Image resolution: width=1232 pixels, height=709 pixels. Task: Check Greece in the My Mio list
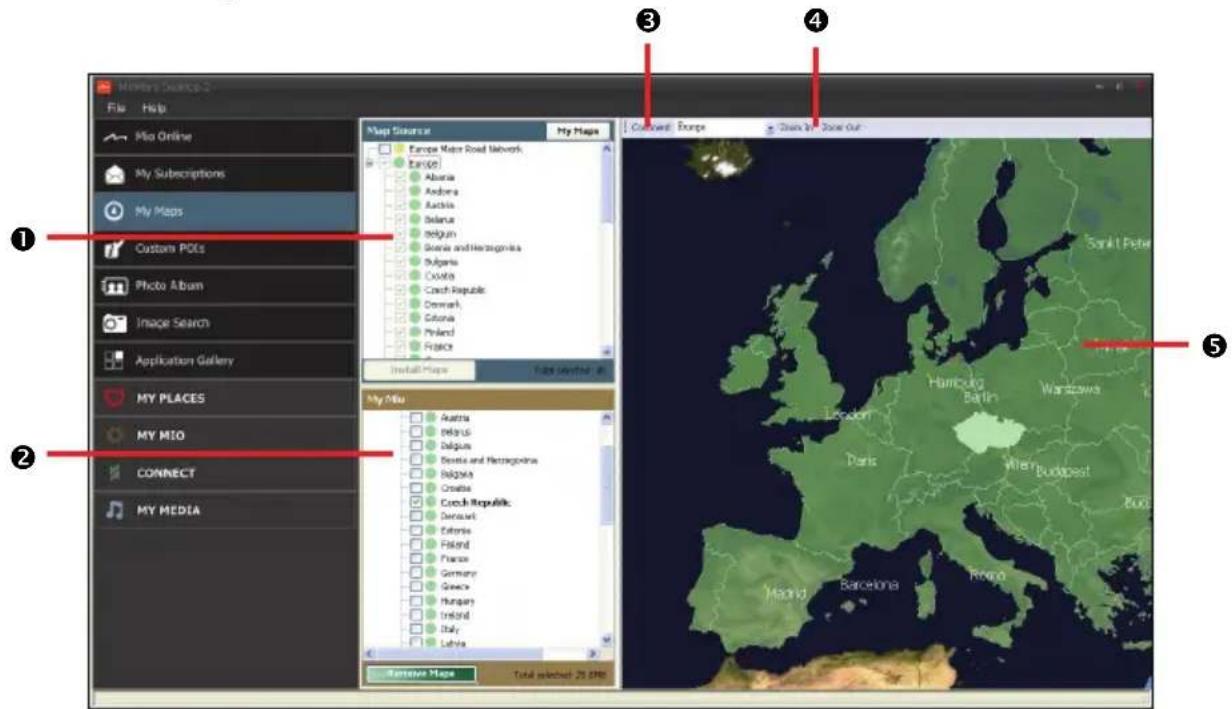(x=417, y=587)
